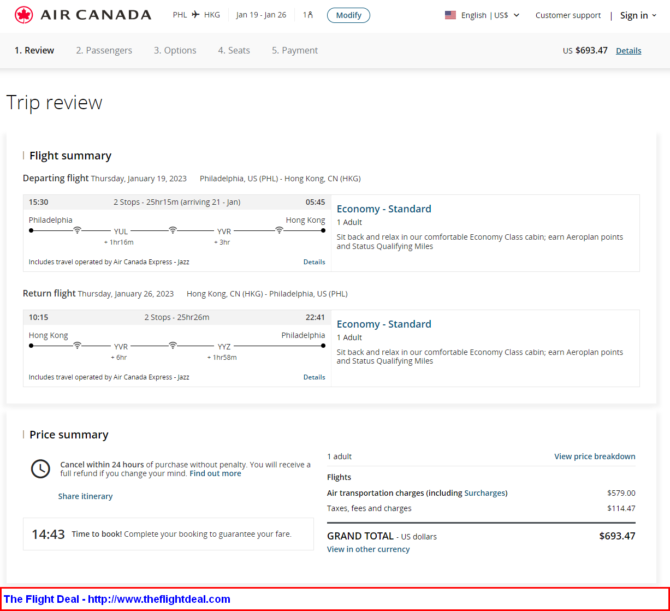Image resolution: width=670 pixels, height=611 pixels.
Task: Click the clock icon beside cancel policy
Action: (x=41, y=469)
